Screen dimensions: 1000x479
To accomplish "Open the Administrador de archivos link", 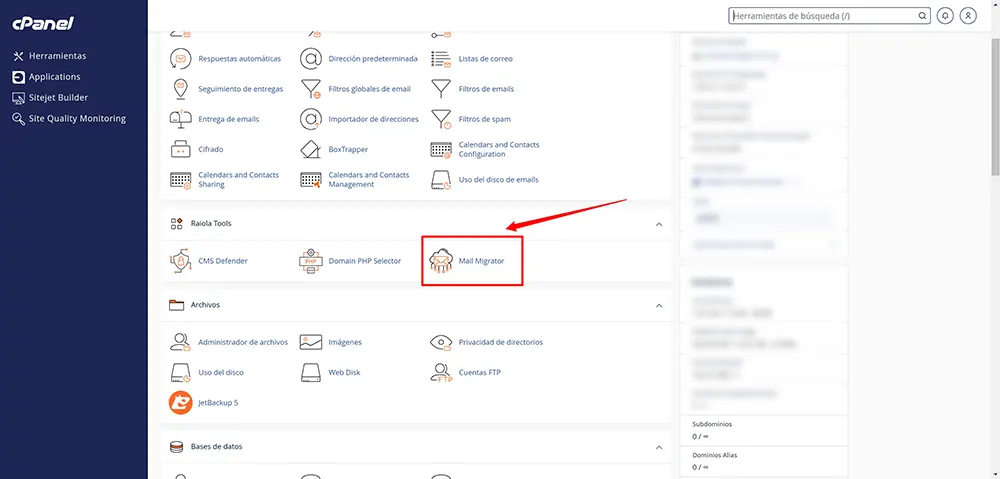I will pyautogui.click(x=243, y=342).
